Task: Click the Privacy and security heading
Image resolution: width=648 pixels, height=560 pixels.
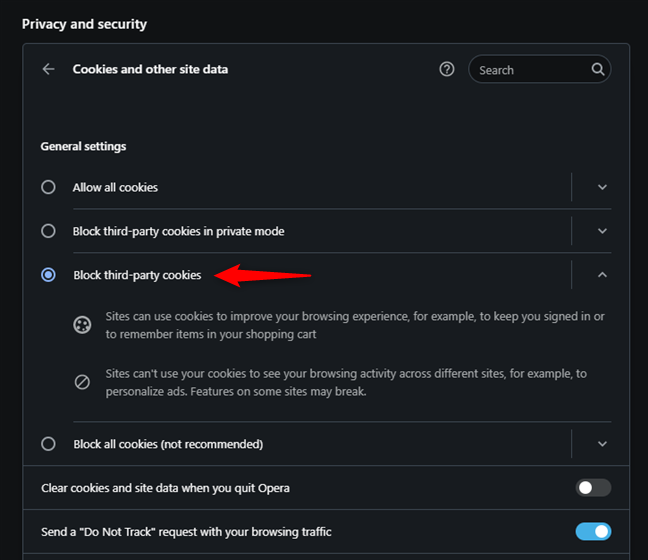Action: [x=84, y=24]
